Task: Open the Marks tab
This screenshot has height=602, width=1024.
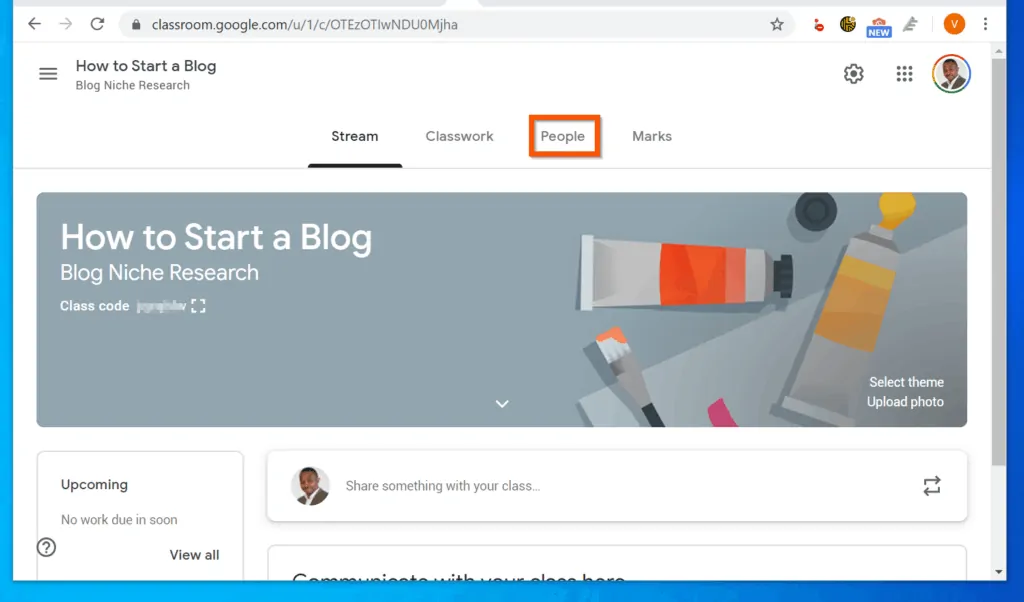Action: [651, 136]
